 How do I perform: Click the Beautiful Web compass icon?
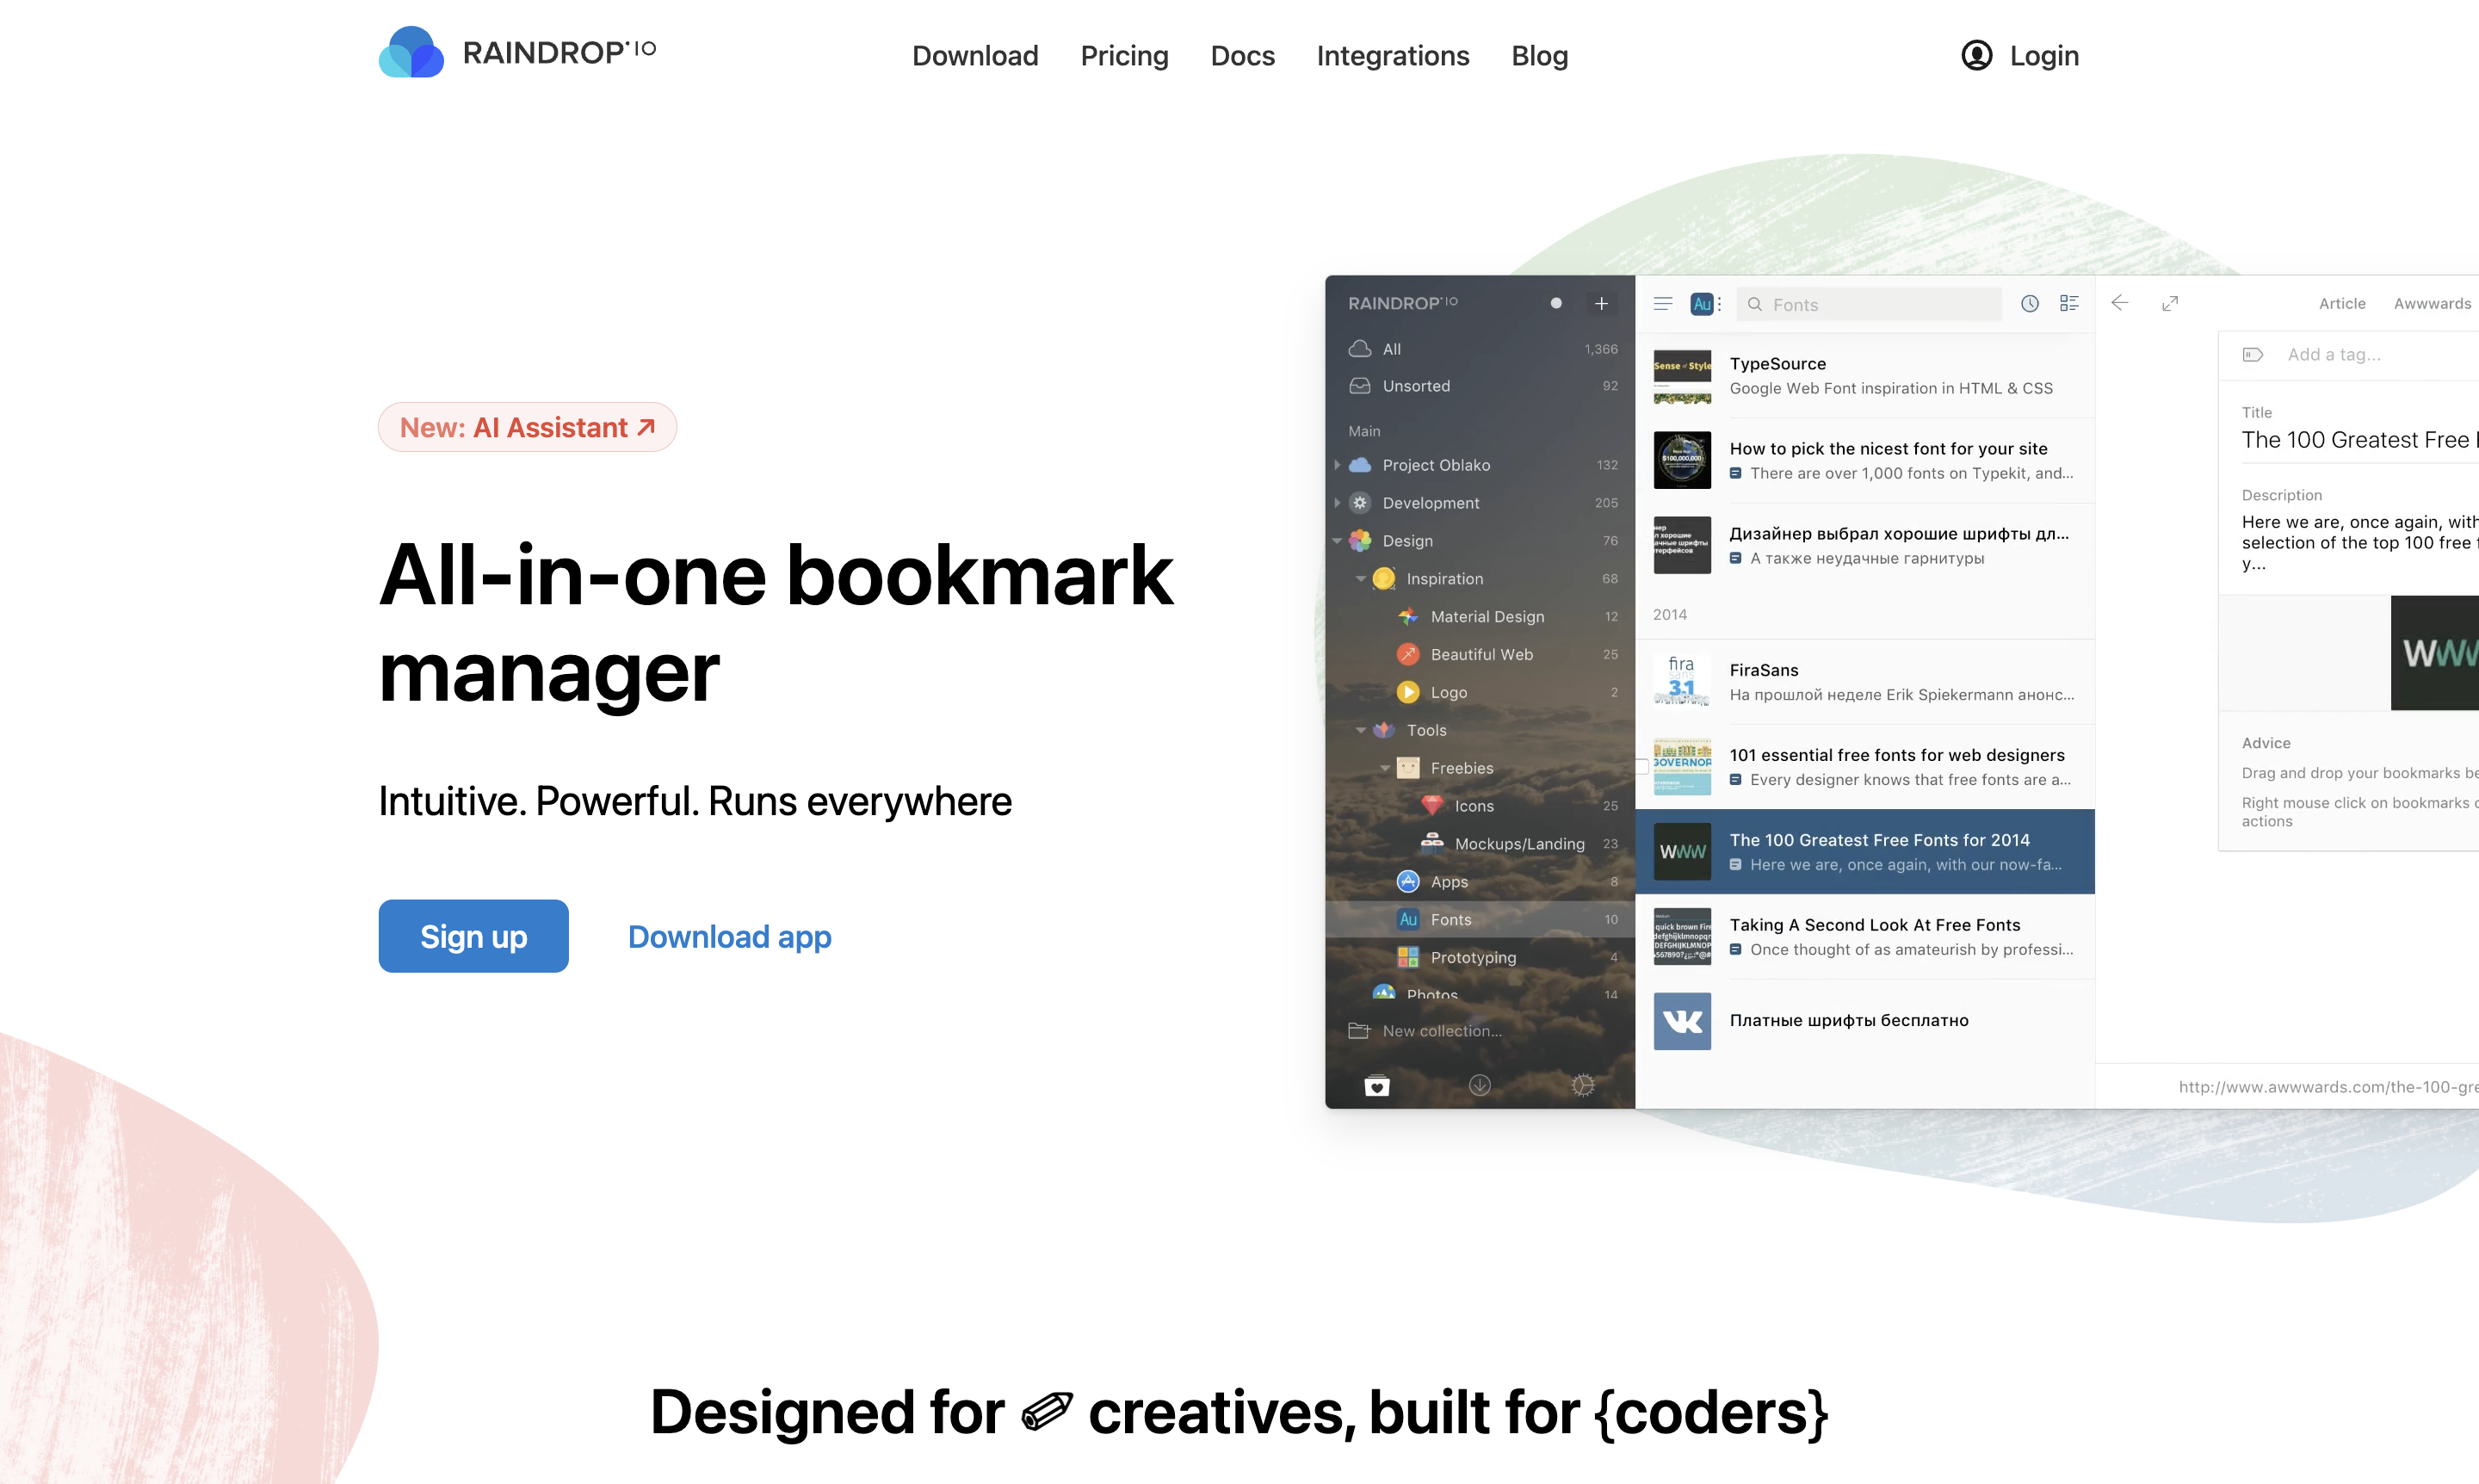(1408, 654)
